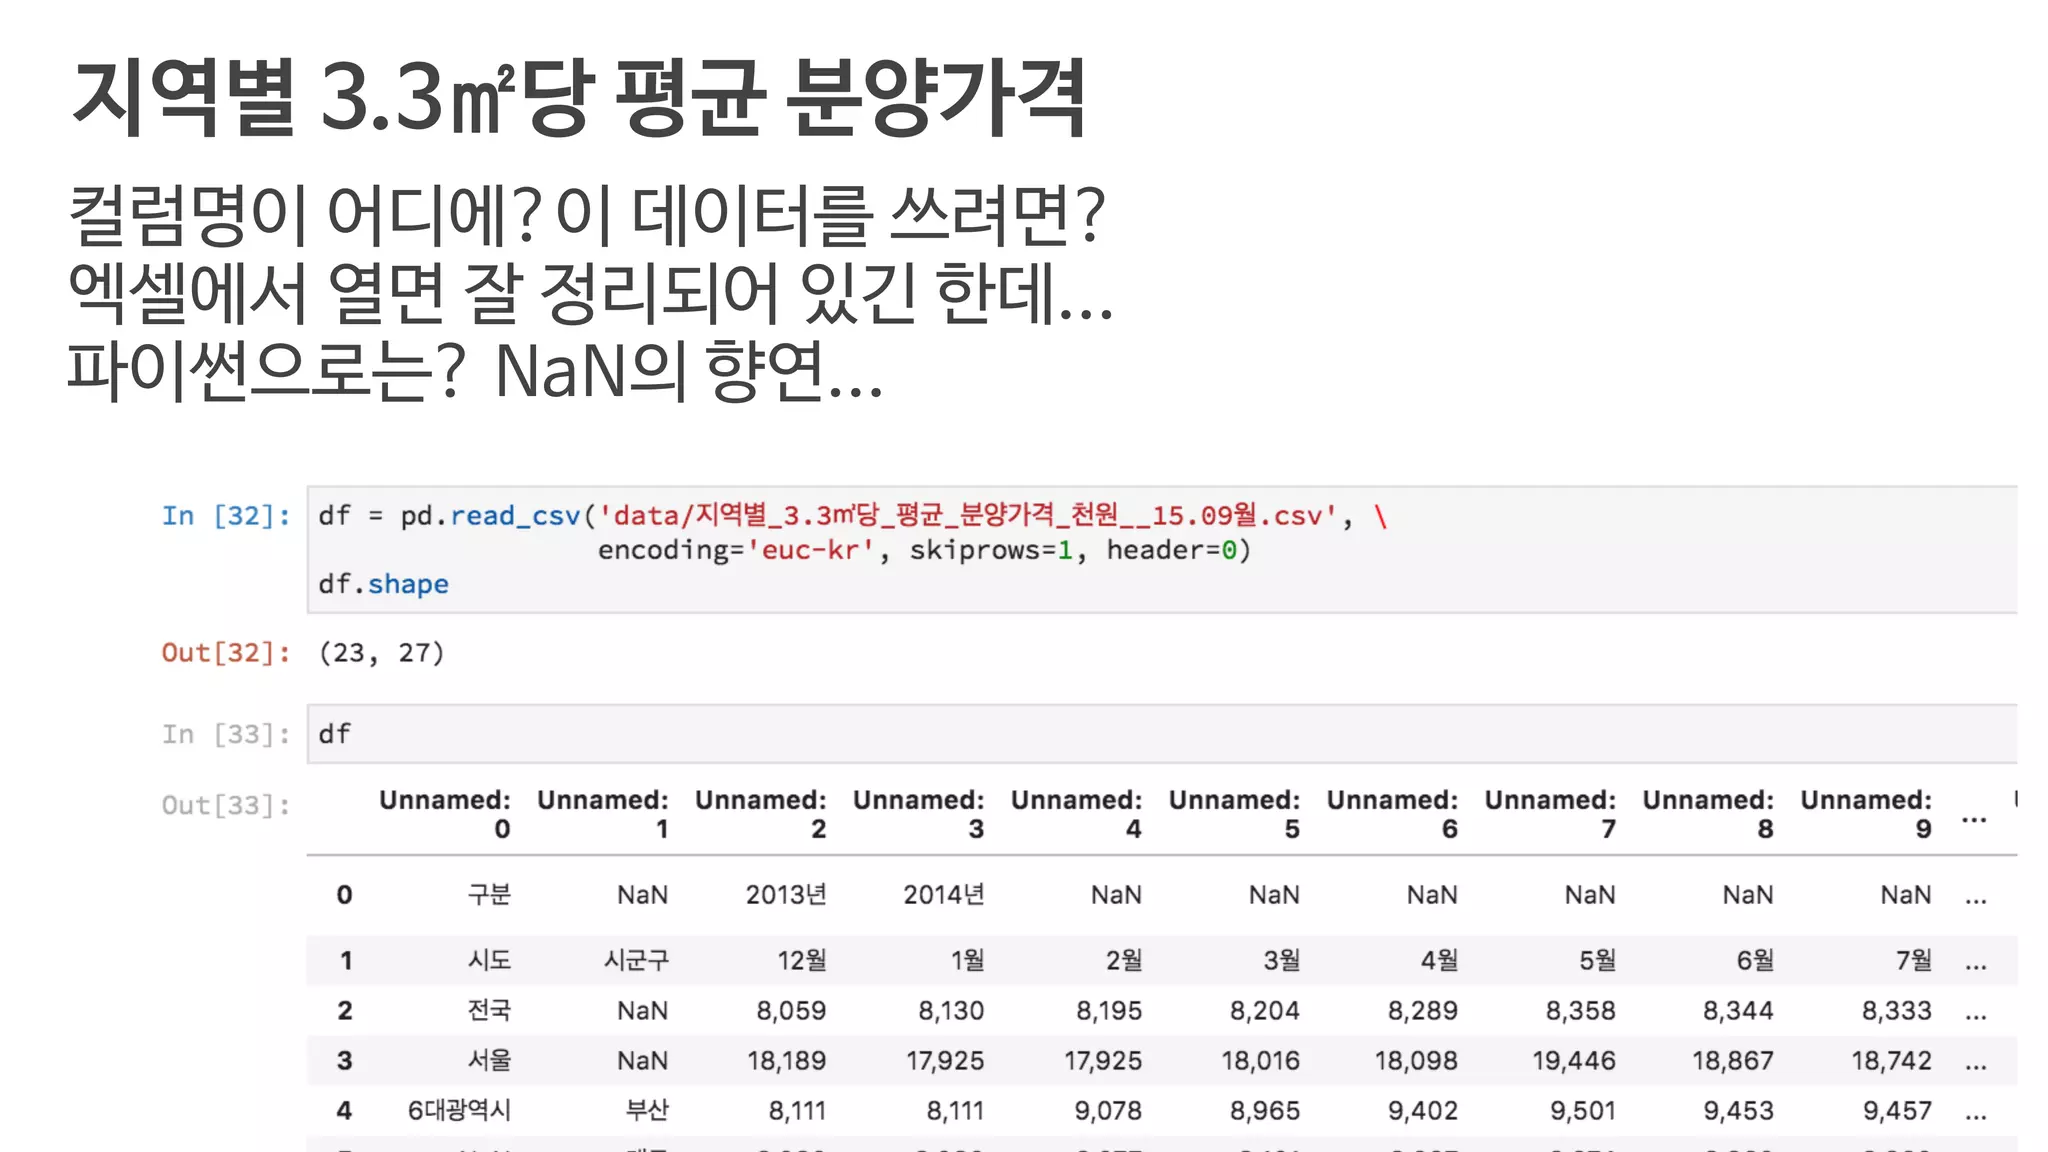Click the In [32]: prompt label
This screenshot has width=2048, height=1152.
(x=226, y=516)
